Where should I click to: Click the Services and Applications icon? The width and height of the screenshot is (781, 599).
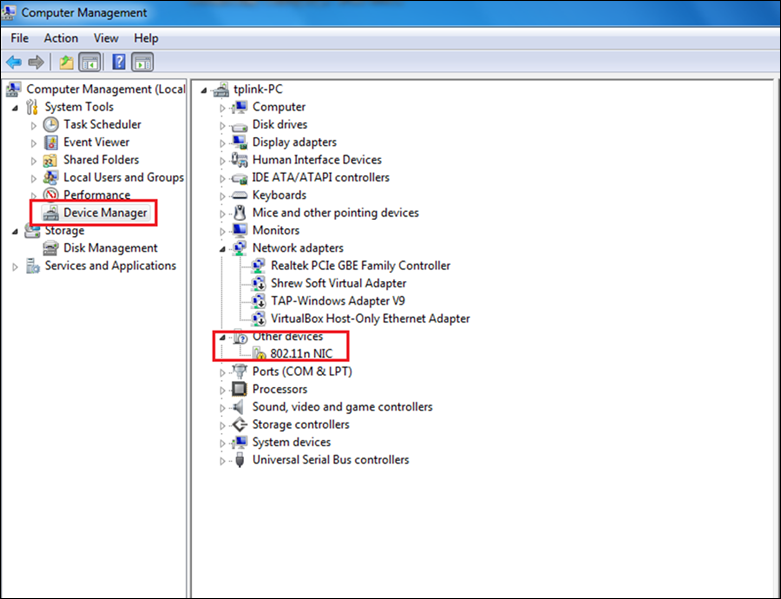pyautogui.click(x=33, y=266)
